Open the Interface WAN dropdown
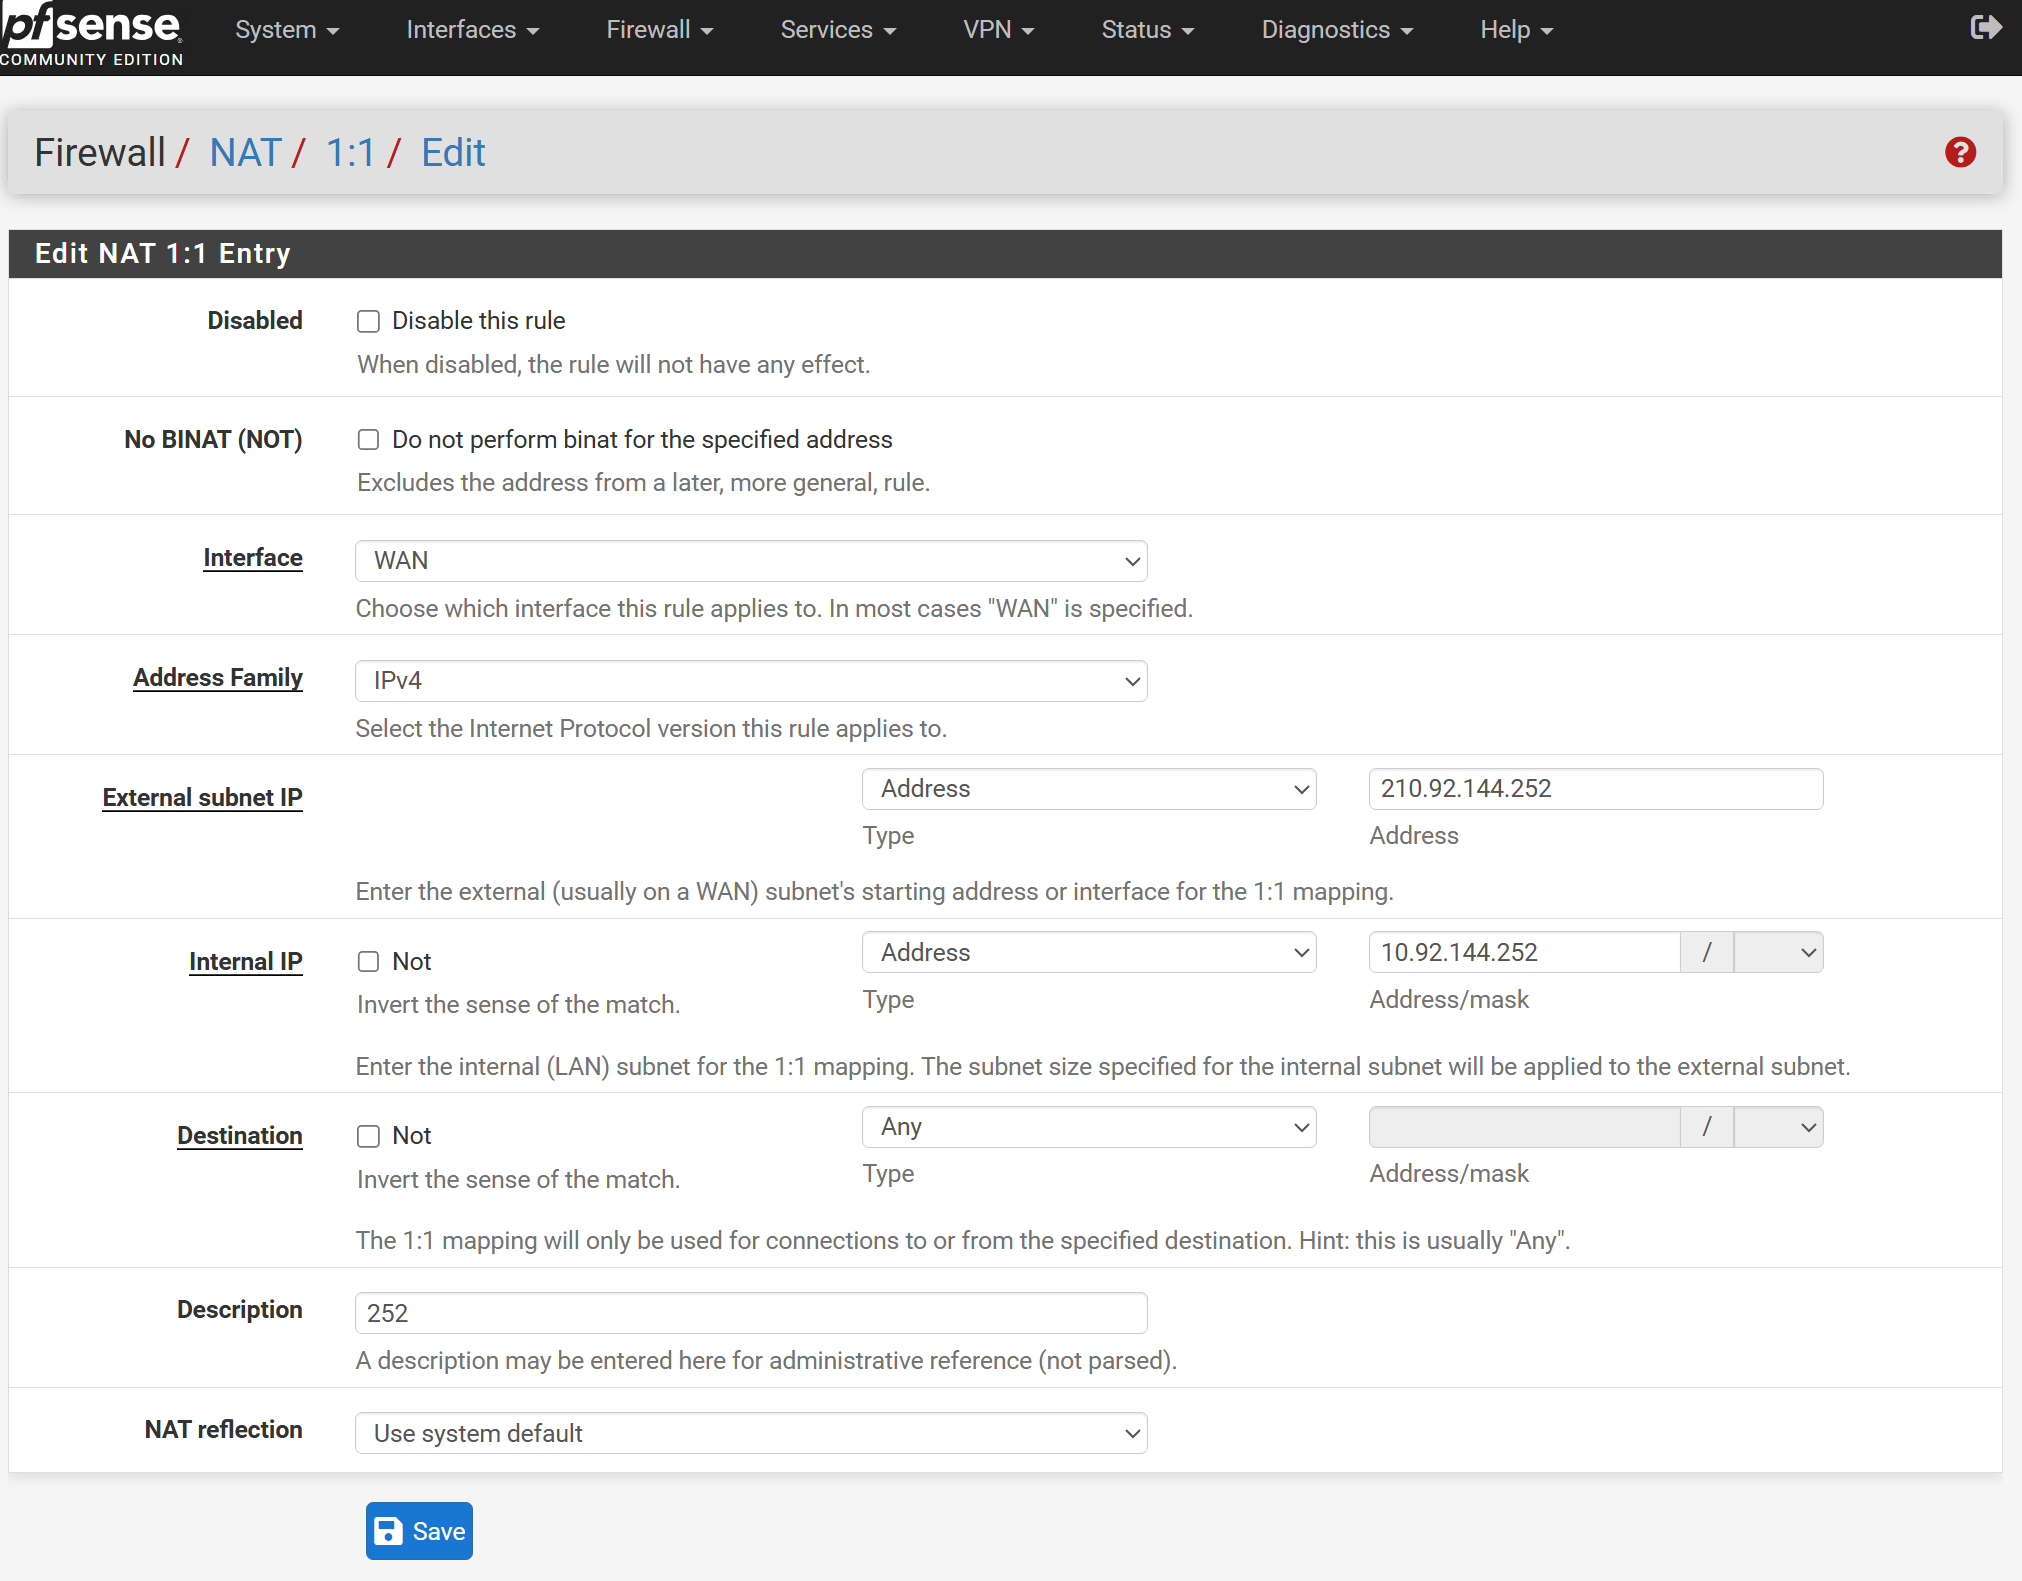Image resolution: width=2022 pixels, height=1581 pixels. point(750,561)
